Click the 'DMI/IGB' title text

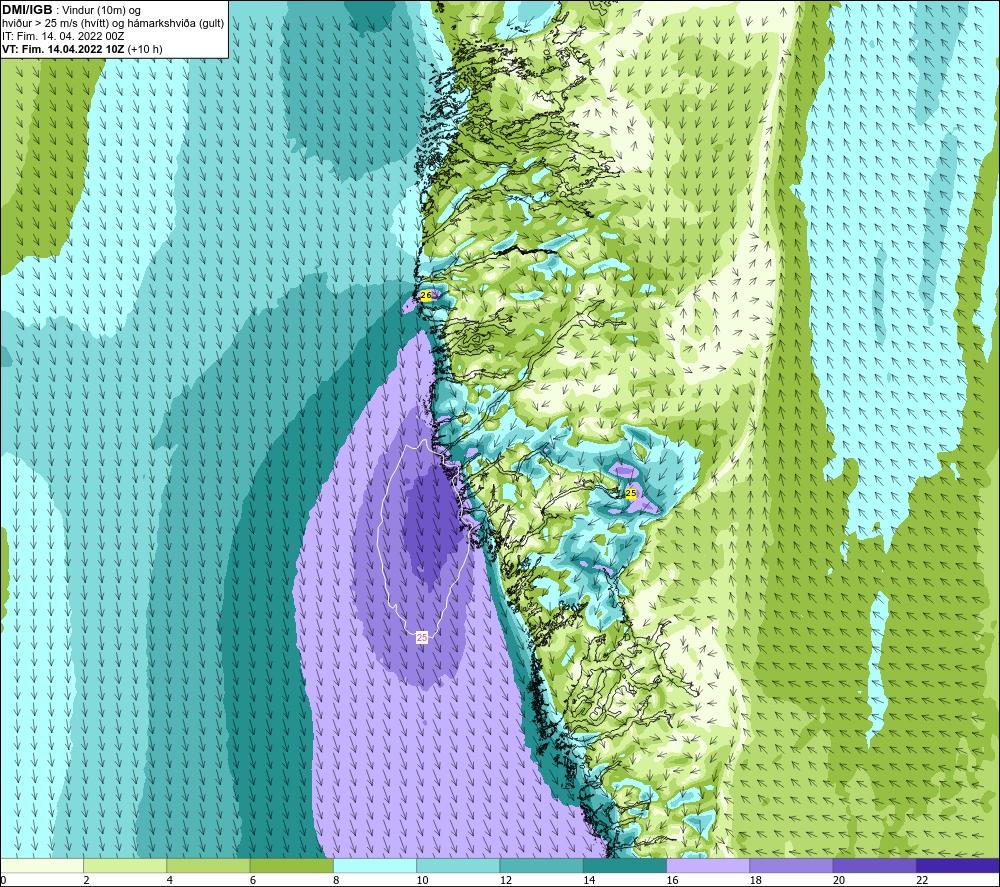click(27, 10)
